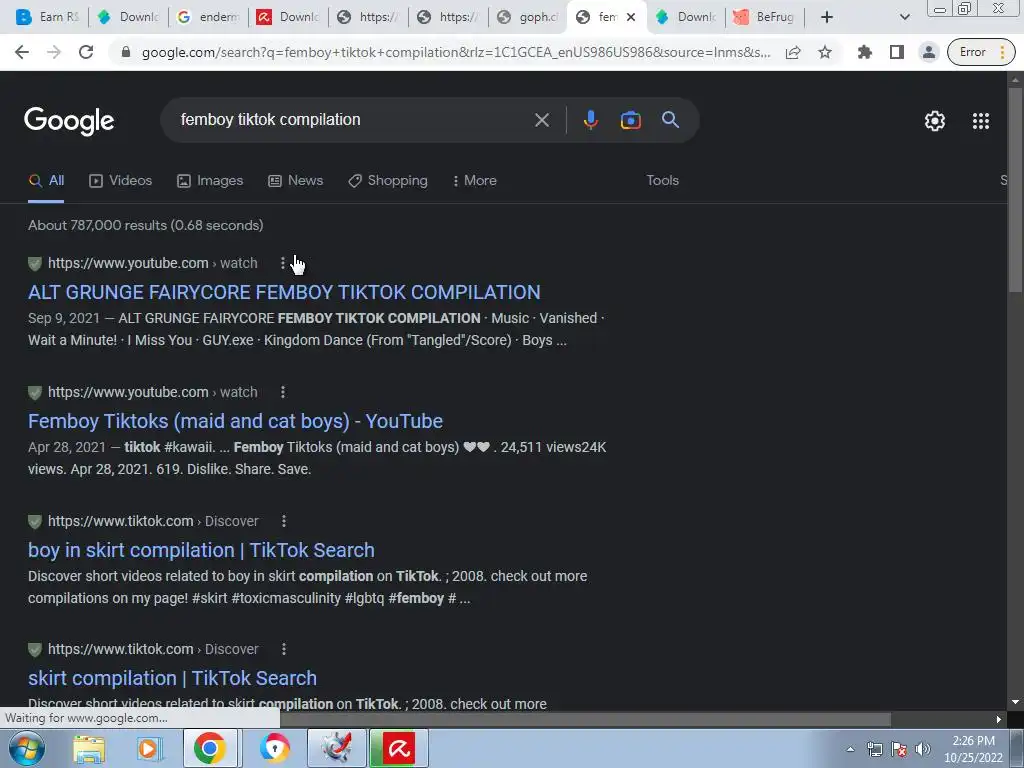Image resolution: width=1024 pixels, height=768 pixels.
Task: Open the ALT GRUNGE FAIRYCORE result link
Action: pyautogui.click(x=284, y=292)
